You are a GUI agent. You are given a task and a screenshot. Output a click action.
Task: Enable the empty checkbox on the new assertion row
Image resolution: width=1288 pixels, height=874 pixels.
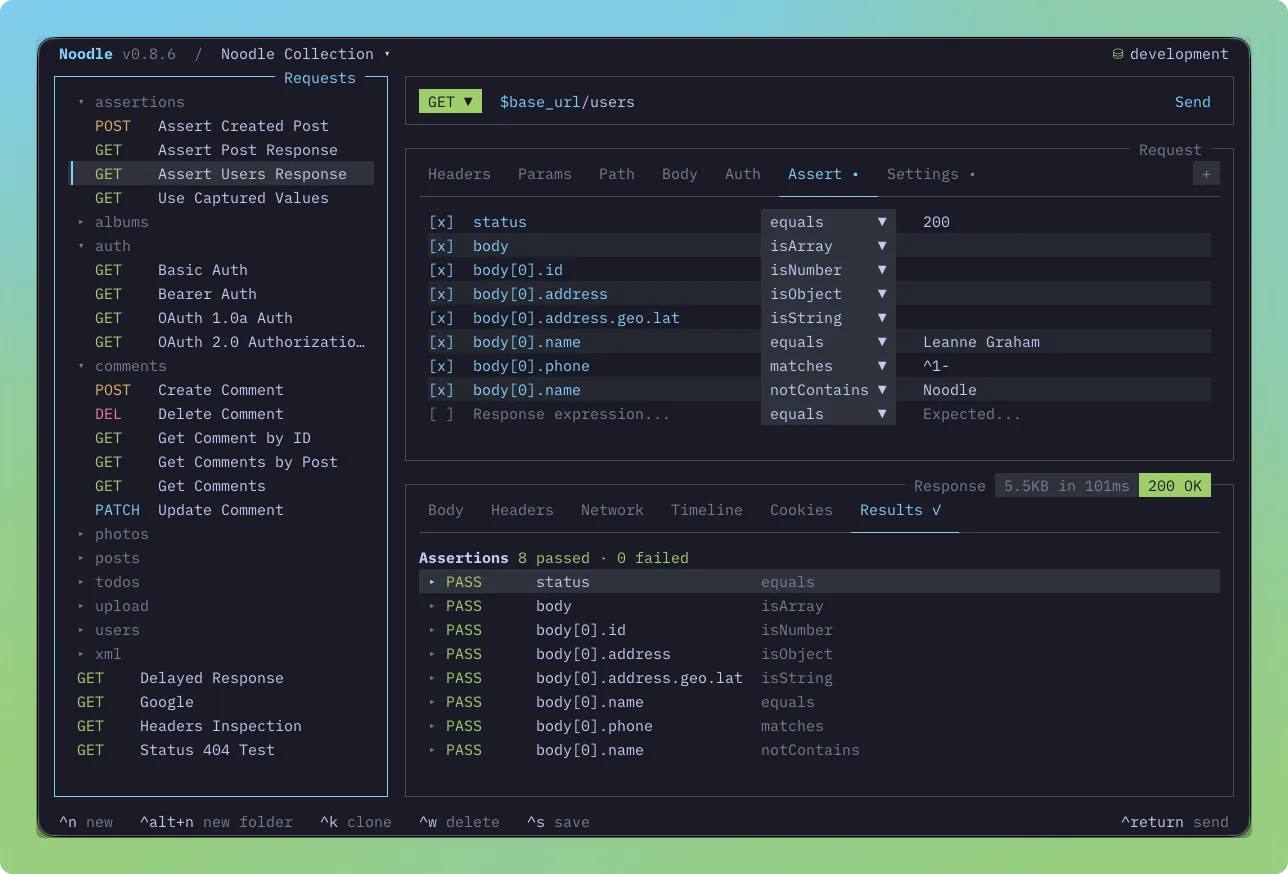[441, 414]
